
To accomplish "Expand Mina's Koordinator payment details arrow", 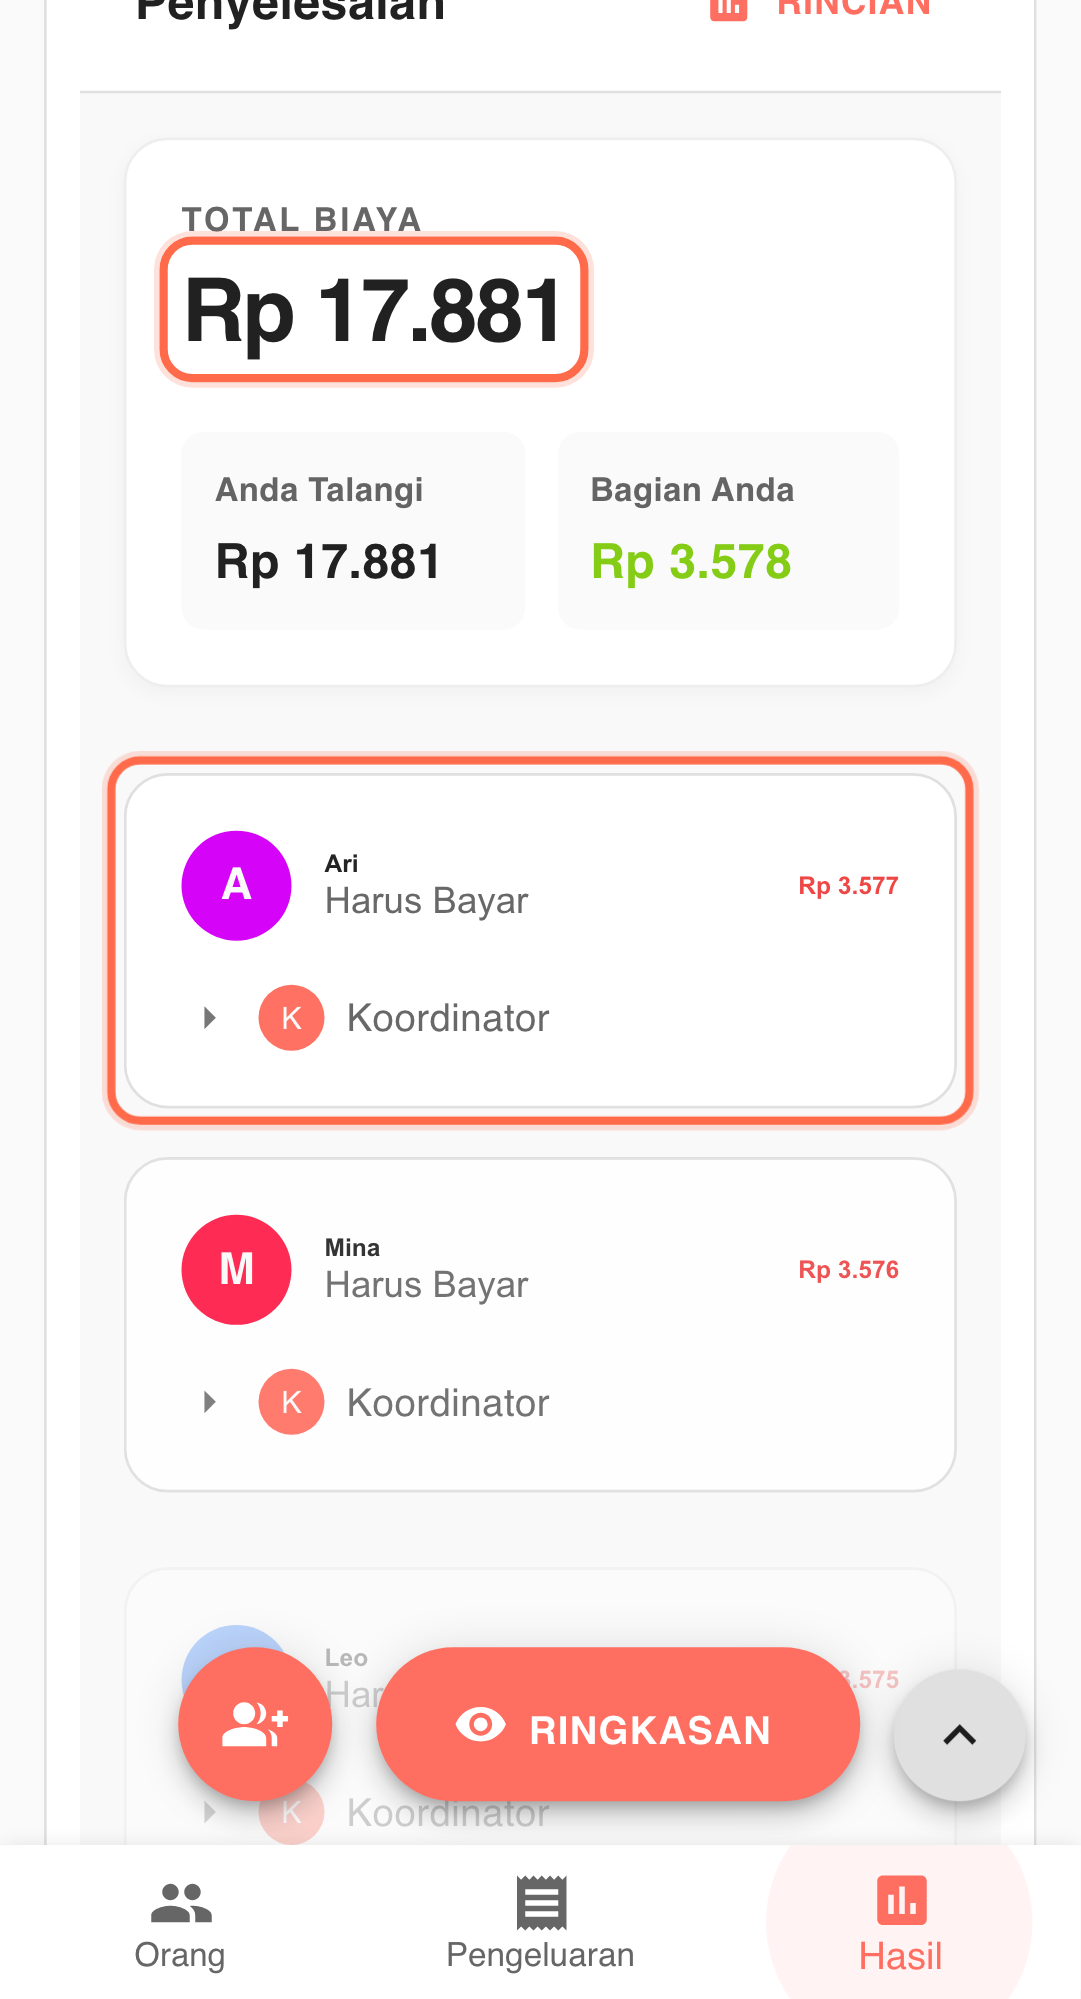I will (210, 1402).
